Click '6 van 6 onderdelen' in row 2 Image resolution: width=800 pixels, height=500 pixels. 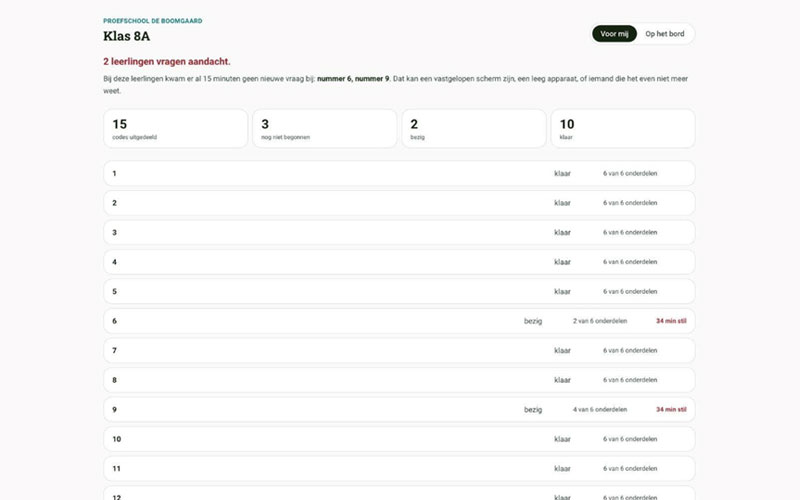[x=630, y=203]
